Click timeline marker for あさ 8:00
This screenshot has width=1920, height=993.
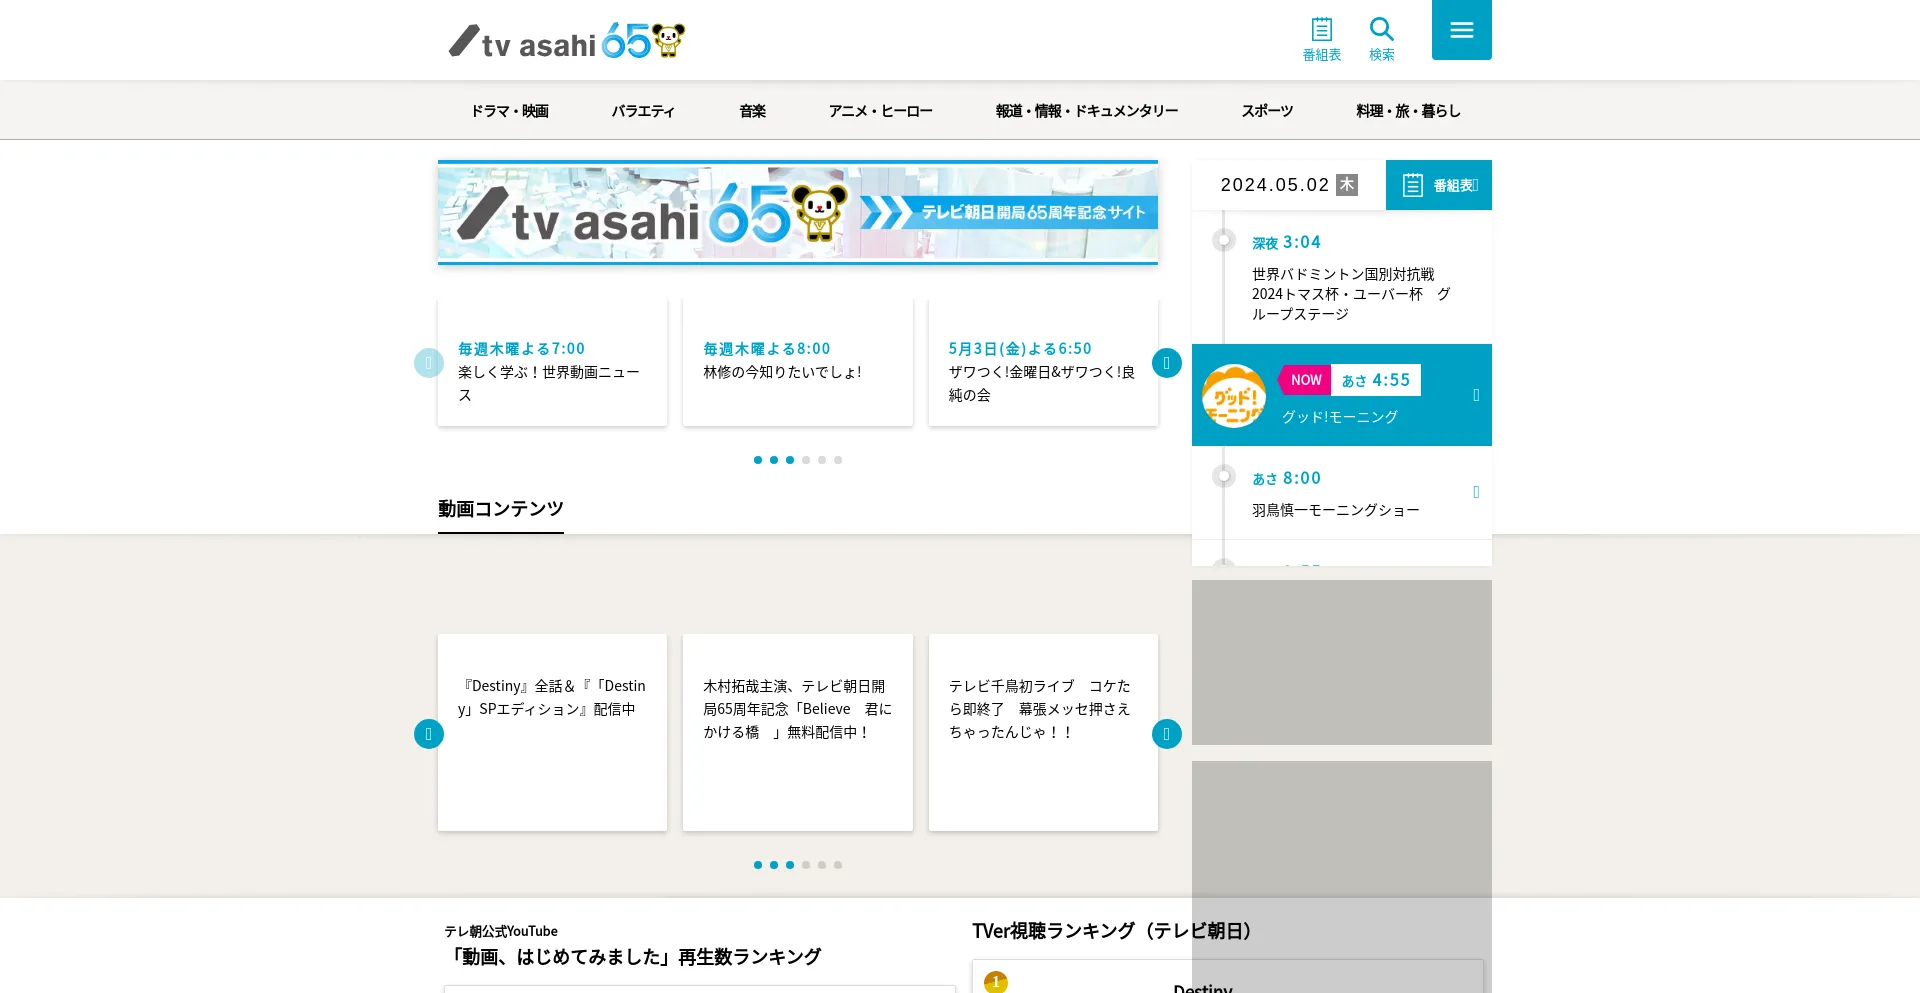pos(1224,476)
